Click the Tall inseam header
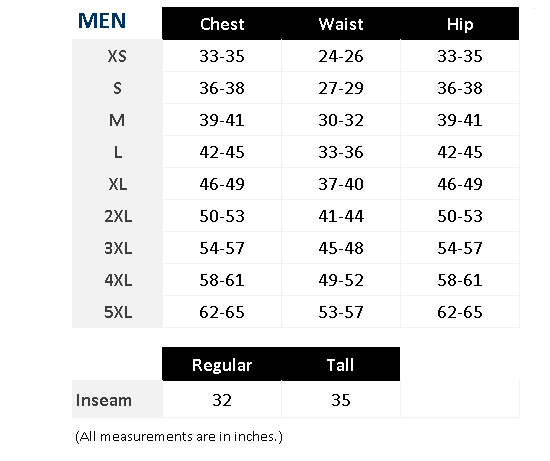 point(341,365)
